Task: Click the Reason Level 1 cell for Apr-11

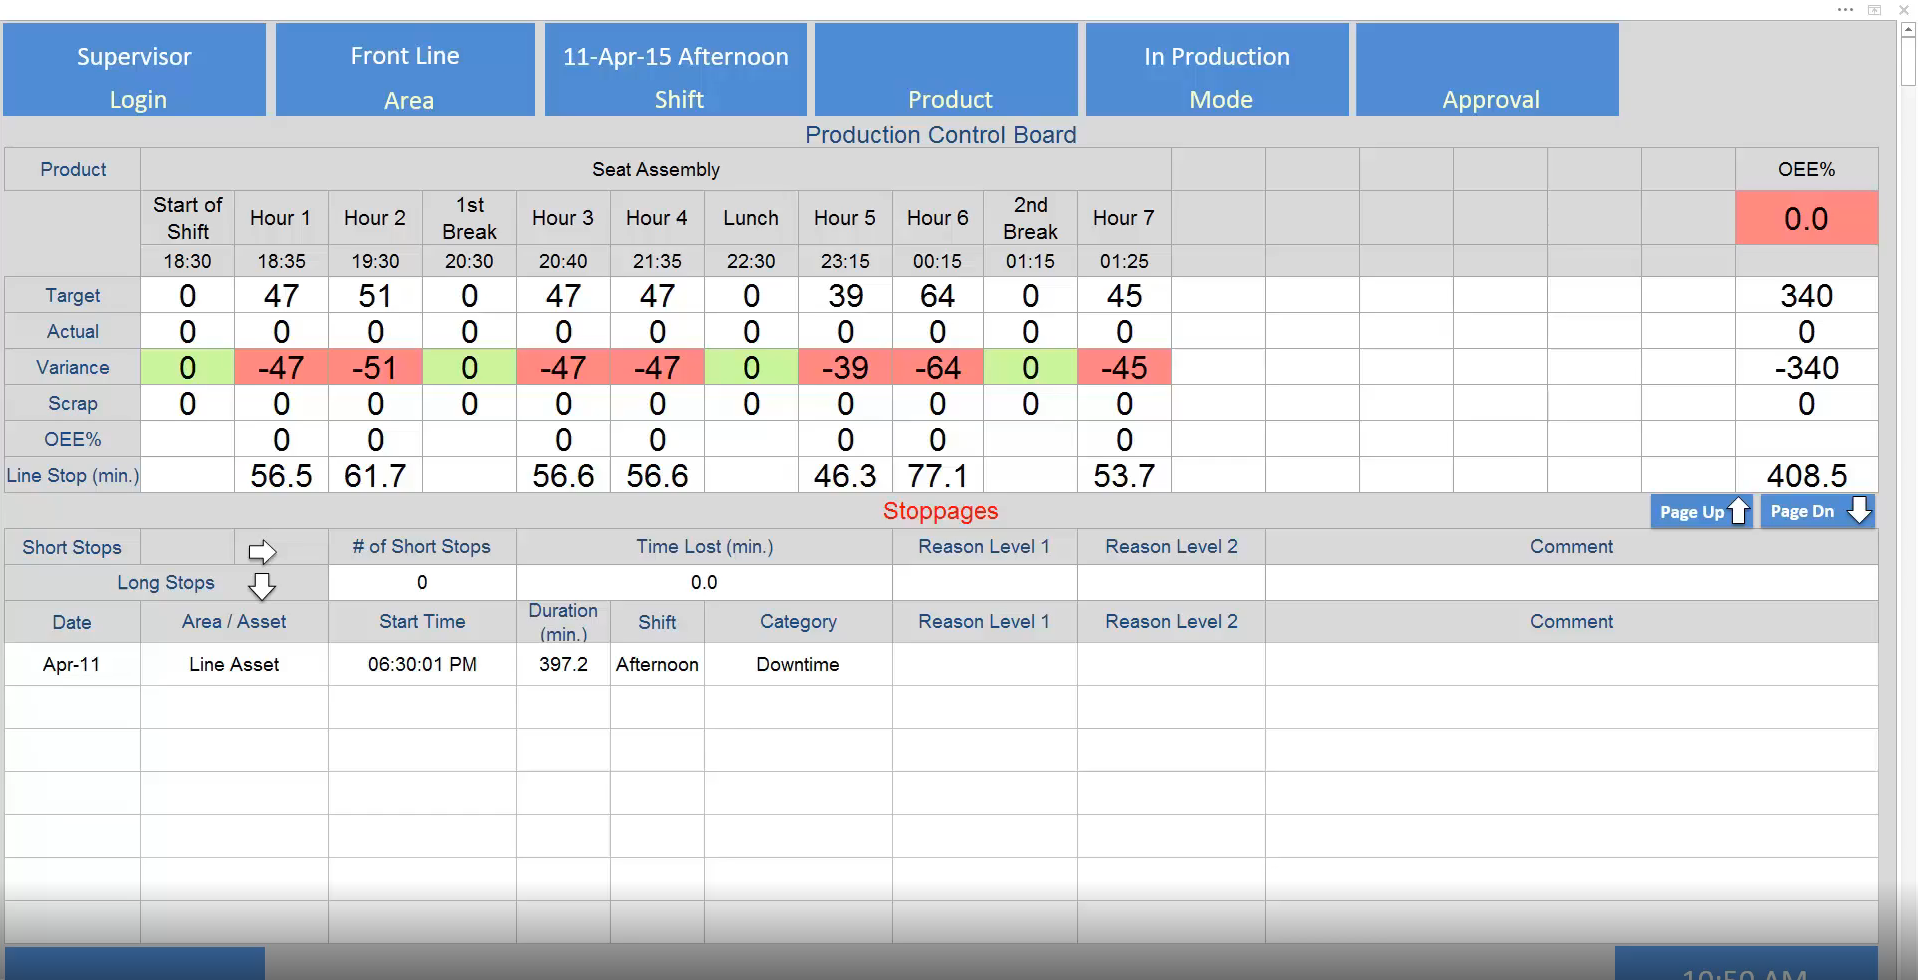Action: coord(984,664)
